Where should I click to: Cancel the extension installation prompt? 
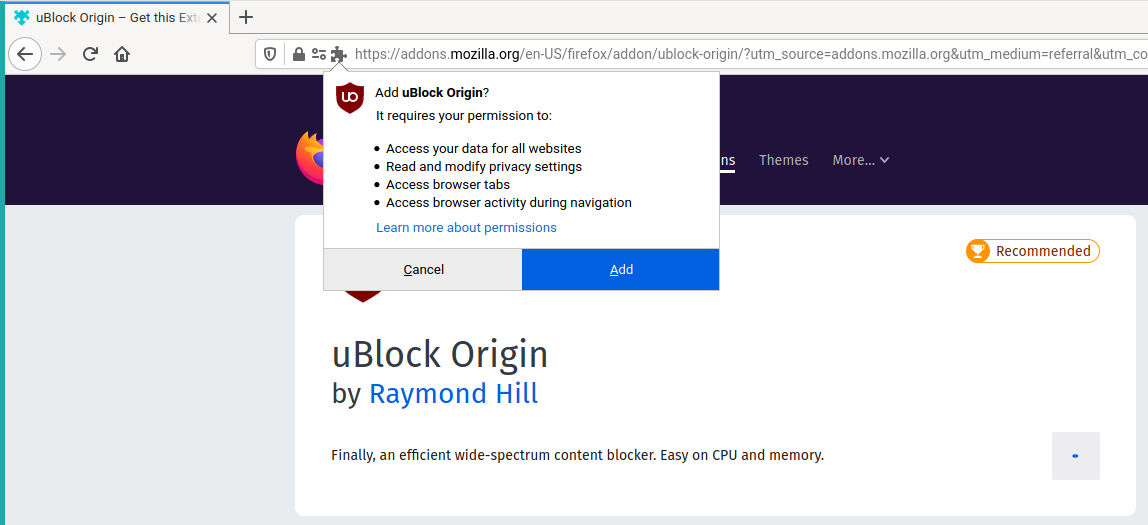423,270
